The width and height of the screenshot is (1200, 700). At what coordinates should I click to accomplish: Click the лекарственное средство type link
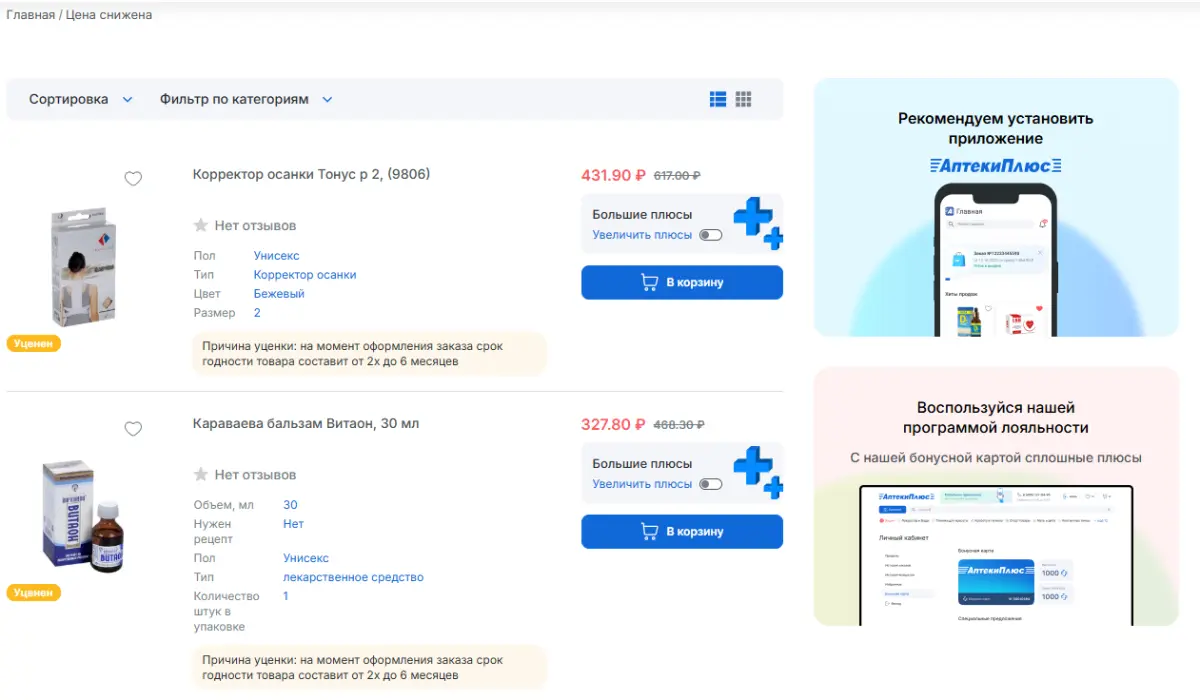point(353,577)
